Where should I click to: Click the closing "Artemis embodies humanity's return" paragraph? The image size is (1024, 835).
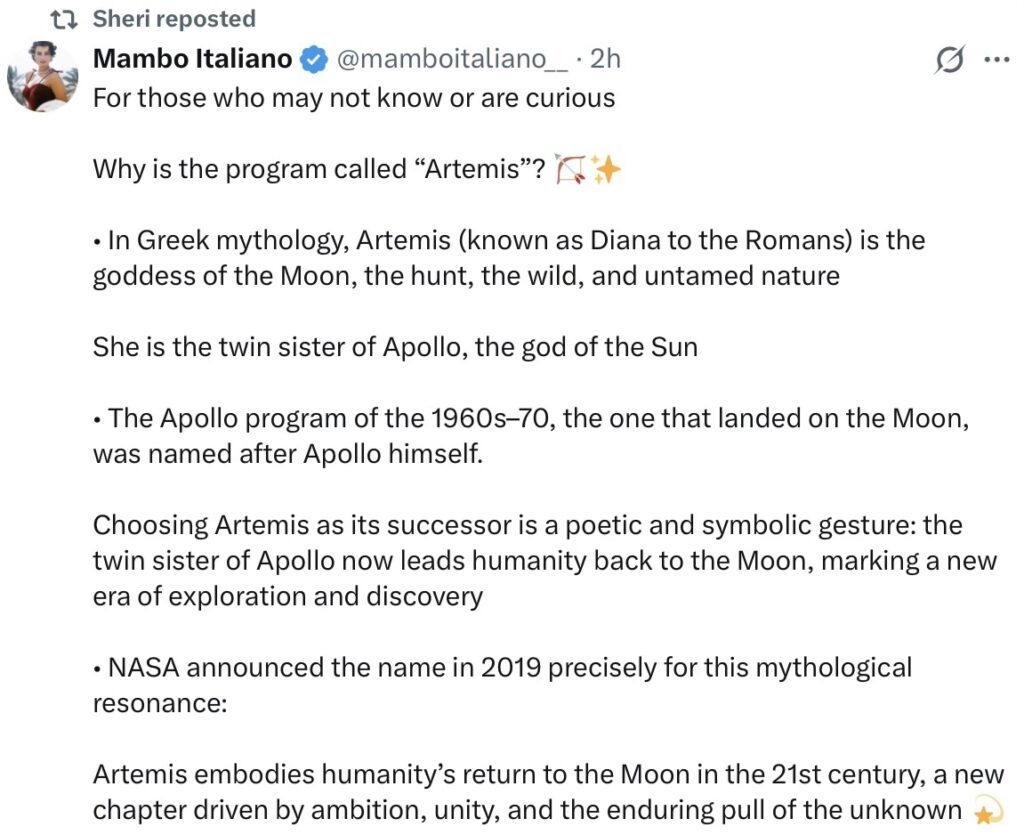(x=540, y=792)
